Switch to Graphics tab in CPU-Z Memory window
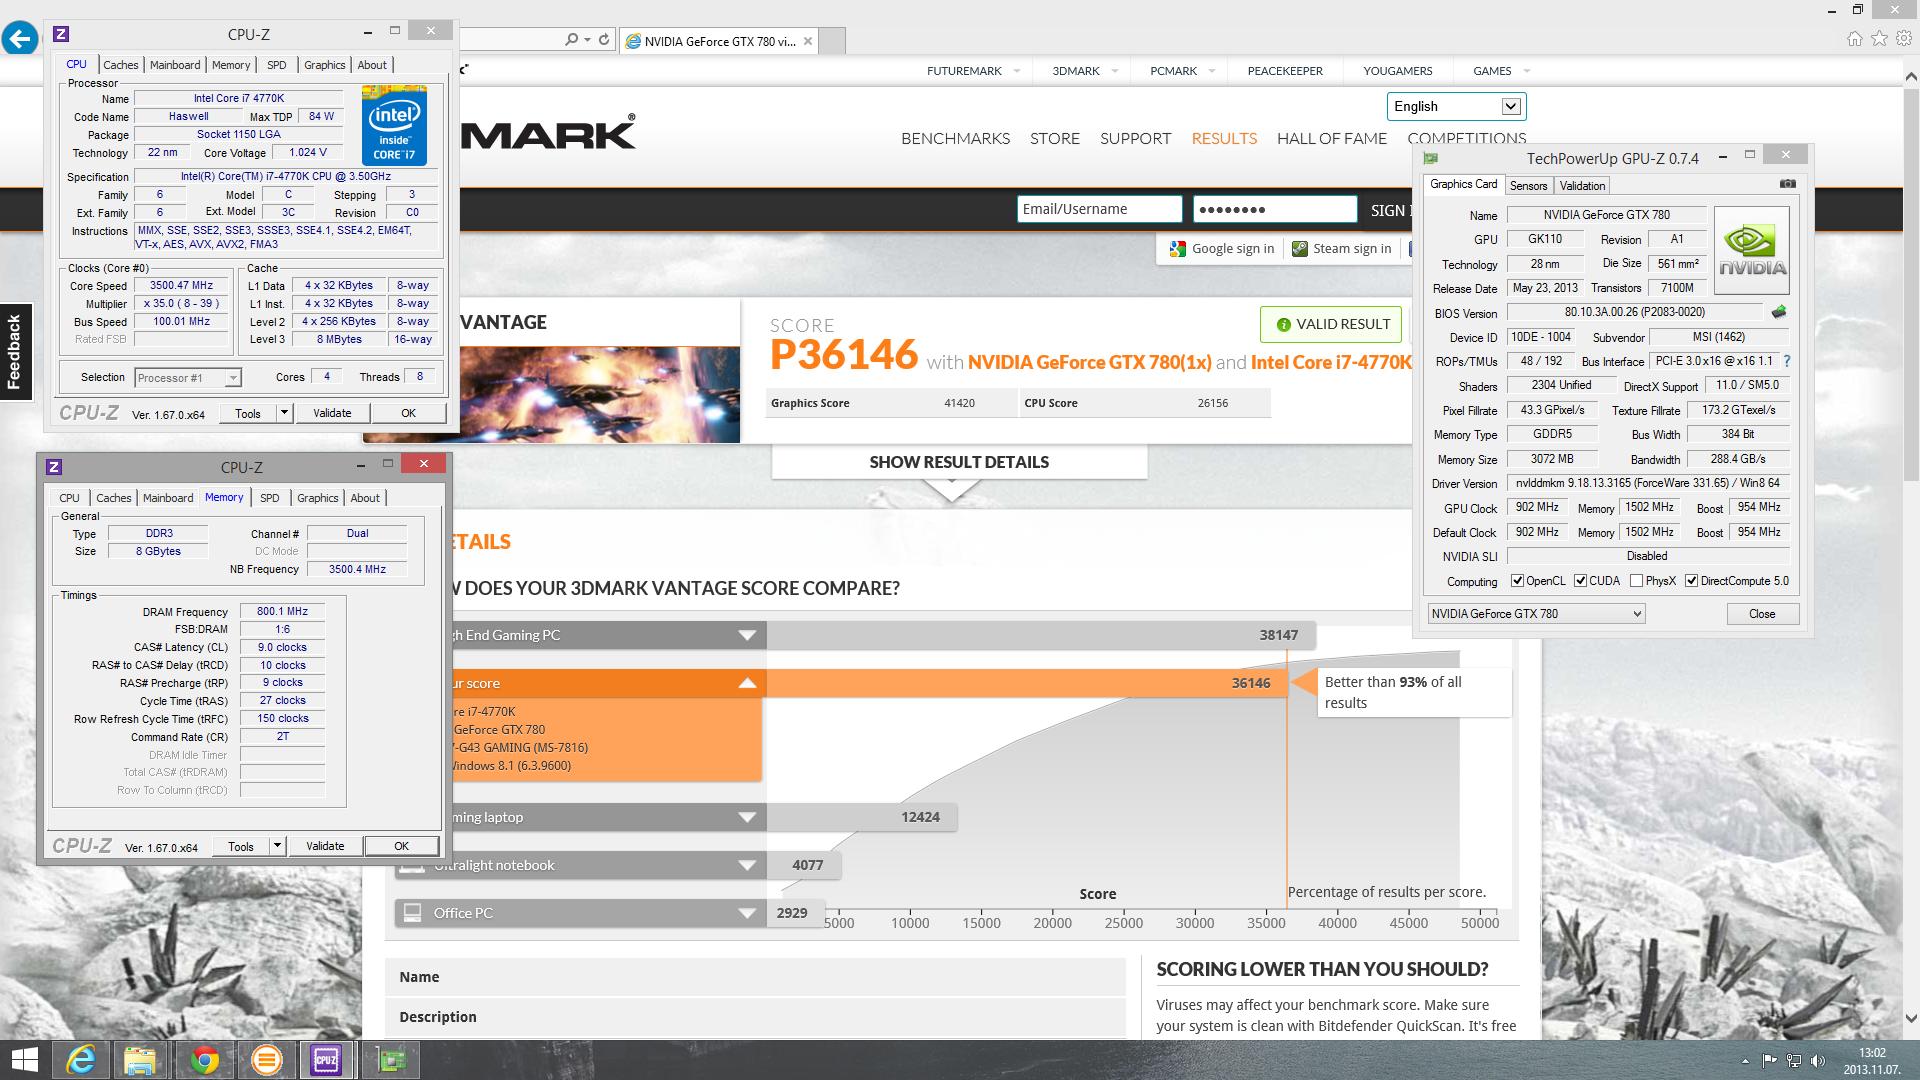Image resolution: width=1920 pixels, height=1080 pixels. pyautogui.click(x=318, y=498)
